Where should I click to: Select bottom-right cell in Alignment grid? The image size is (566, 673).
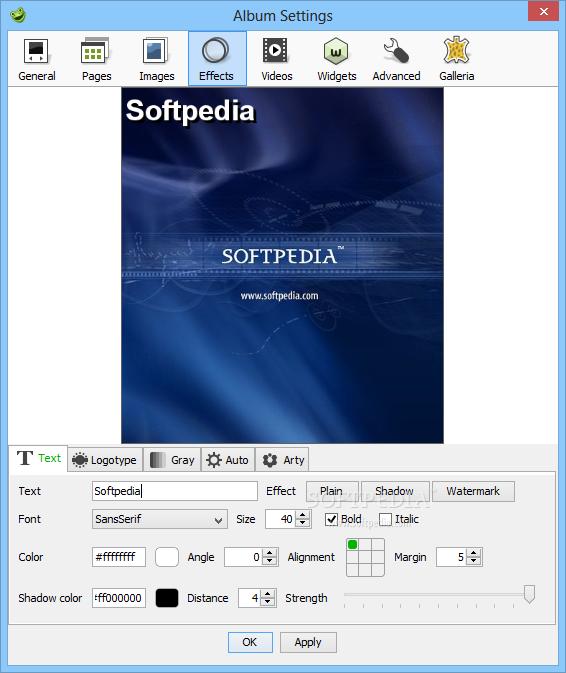(x=378, y=570)
